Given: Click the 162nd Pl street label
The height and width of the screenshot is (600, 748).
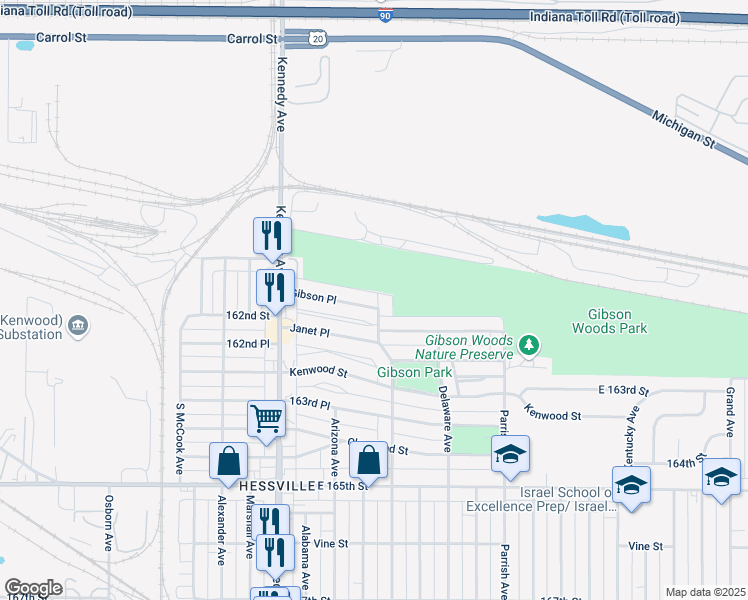Looking at the screenshot, I should [248, 343].
